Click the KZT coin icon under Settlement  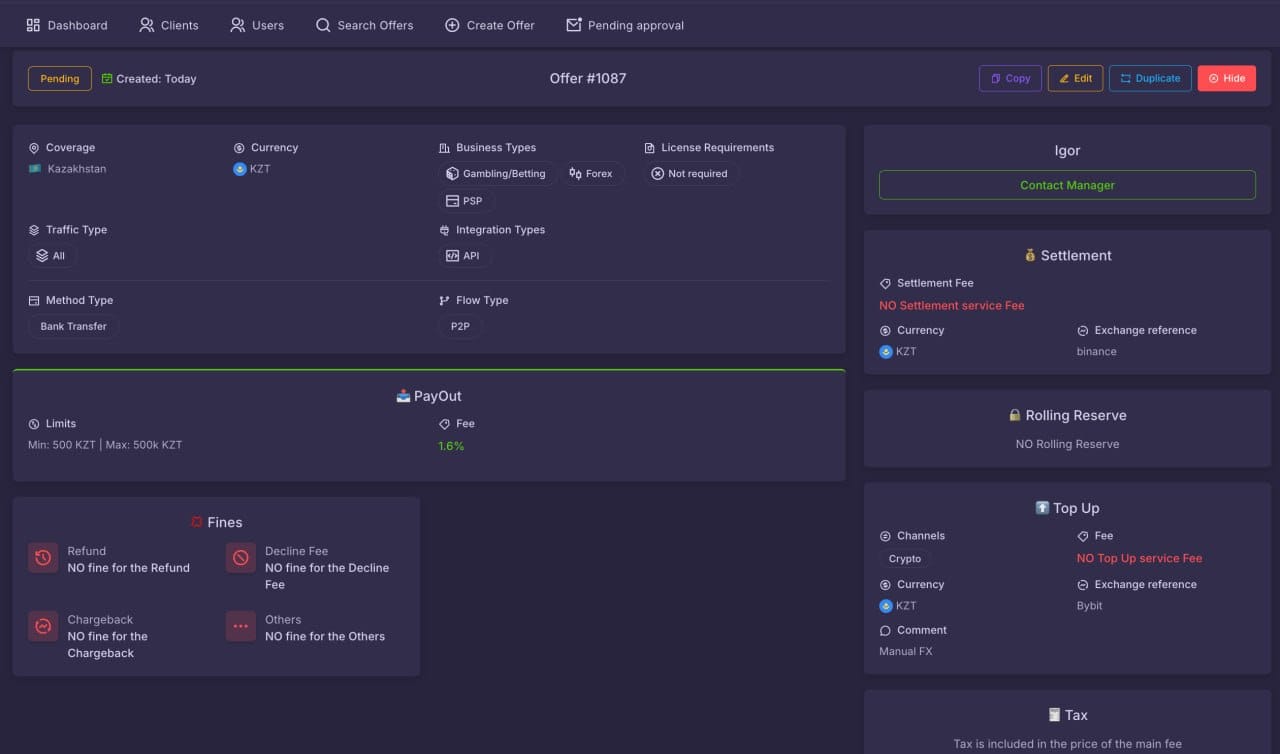tap(885, 352)
